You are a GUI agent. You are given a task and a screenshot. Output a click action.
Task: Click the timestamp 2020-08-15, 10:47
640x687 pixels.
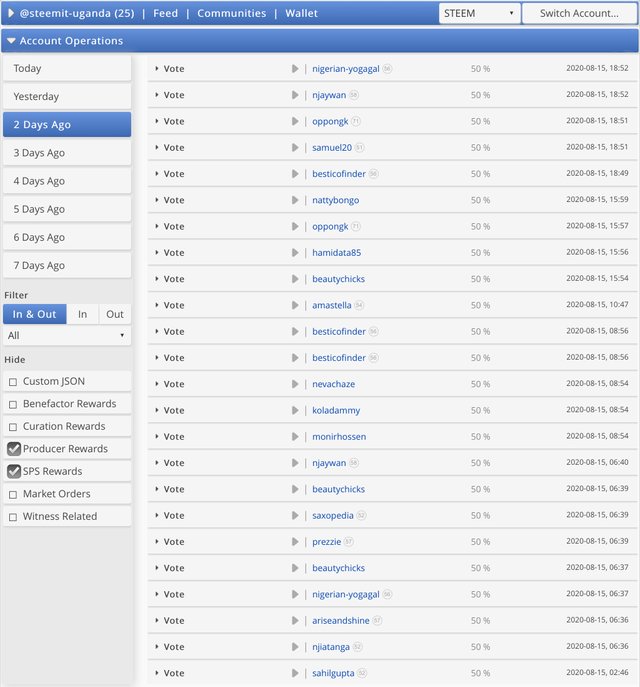click(597, 305)
